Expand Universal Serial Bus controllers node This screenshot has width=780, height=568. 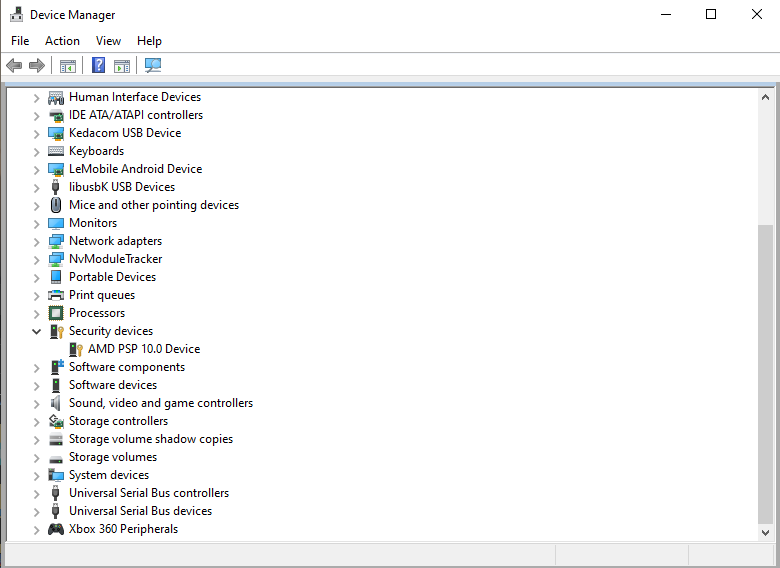[x=37, y=493]
